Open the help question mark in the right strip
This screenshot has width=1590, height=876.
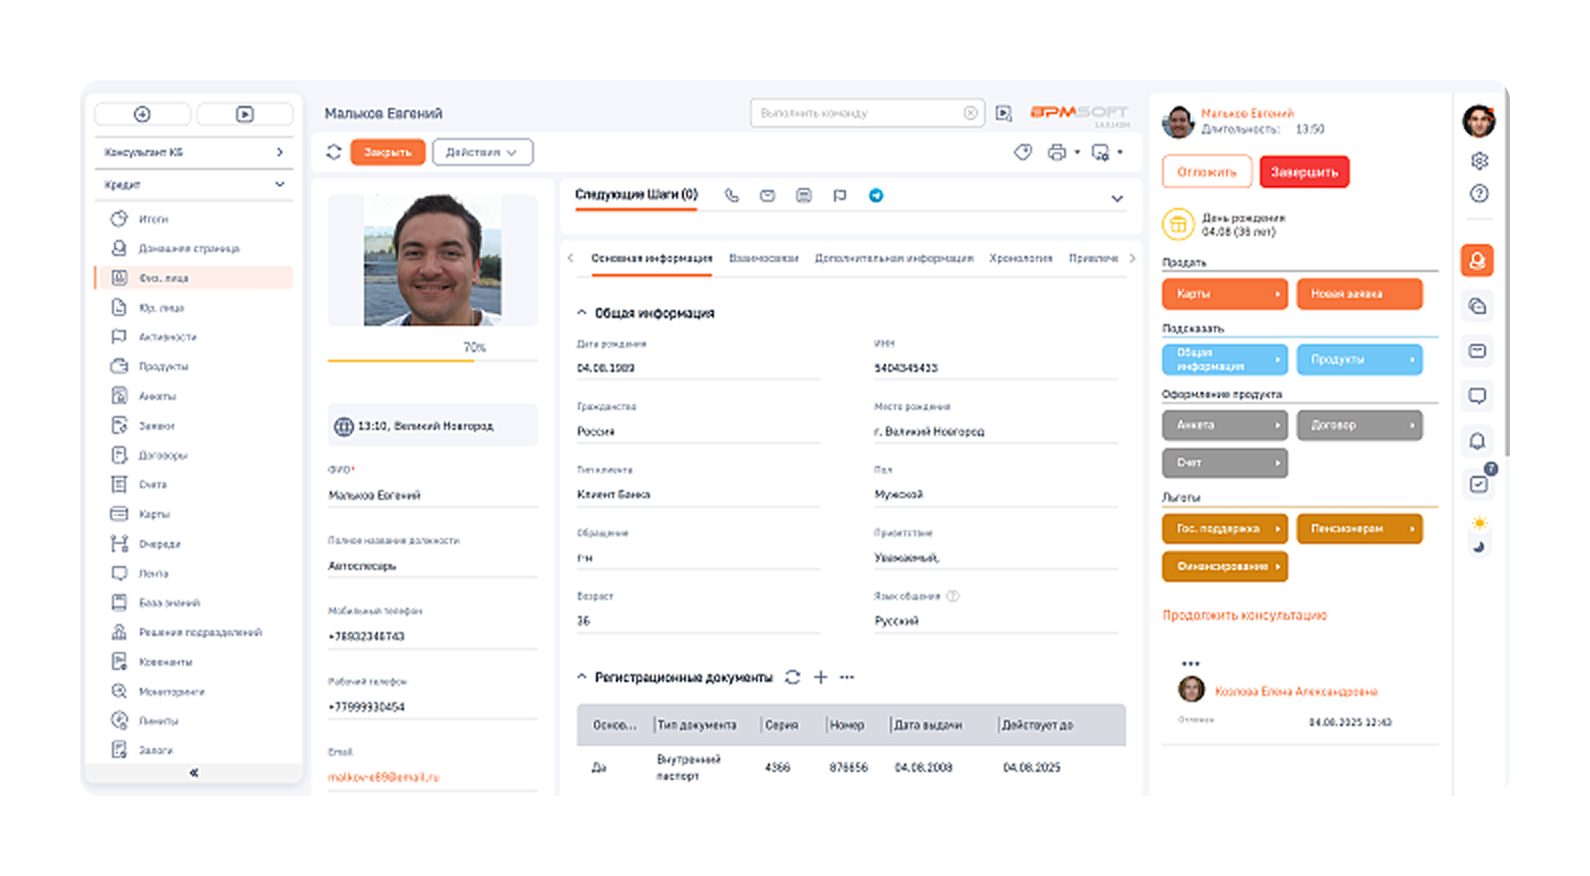point(1479,194)
